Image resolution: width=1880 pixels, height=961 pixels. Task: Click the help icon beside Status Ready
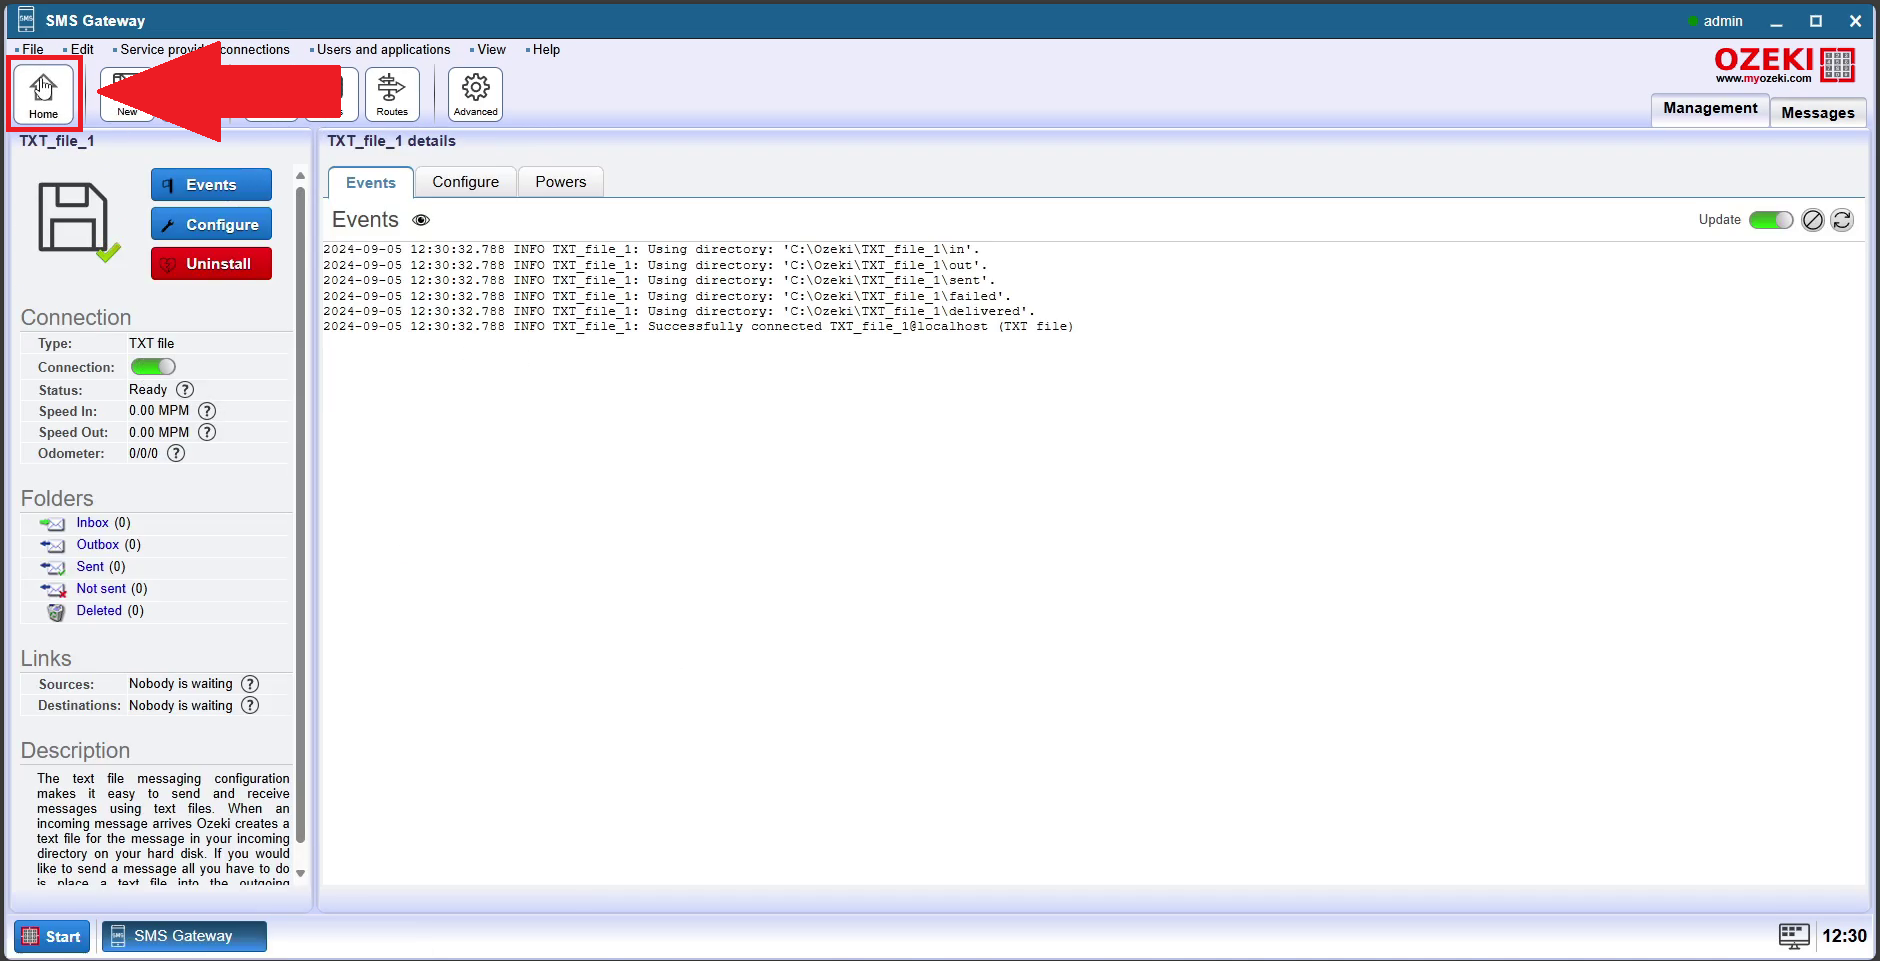pyautogui.click(x=185, y=390)
